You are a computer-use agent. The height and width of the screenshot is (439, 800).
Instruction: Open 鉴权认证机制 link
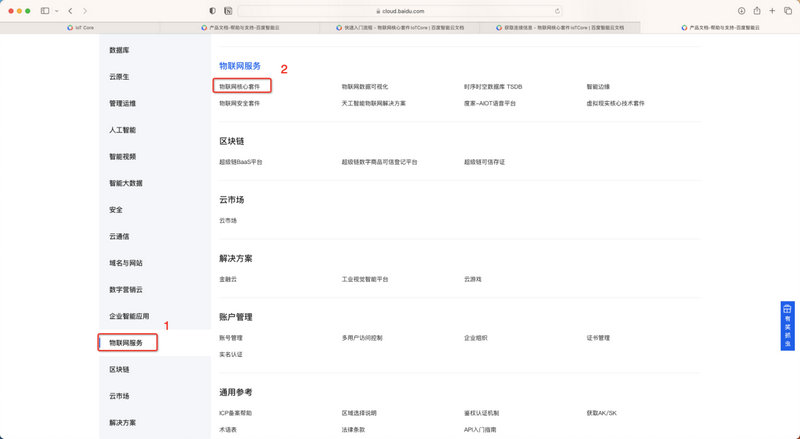[481, 413]
